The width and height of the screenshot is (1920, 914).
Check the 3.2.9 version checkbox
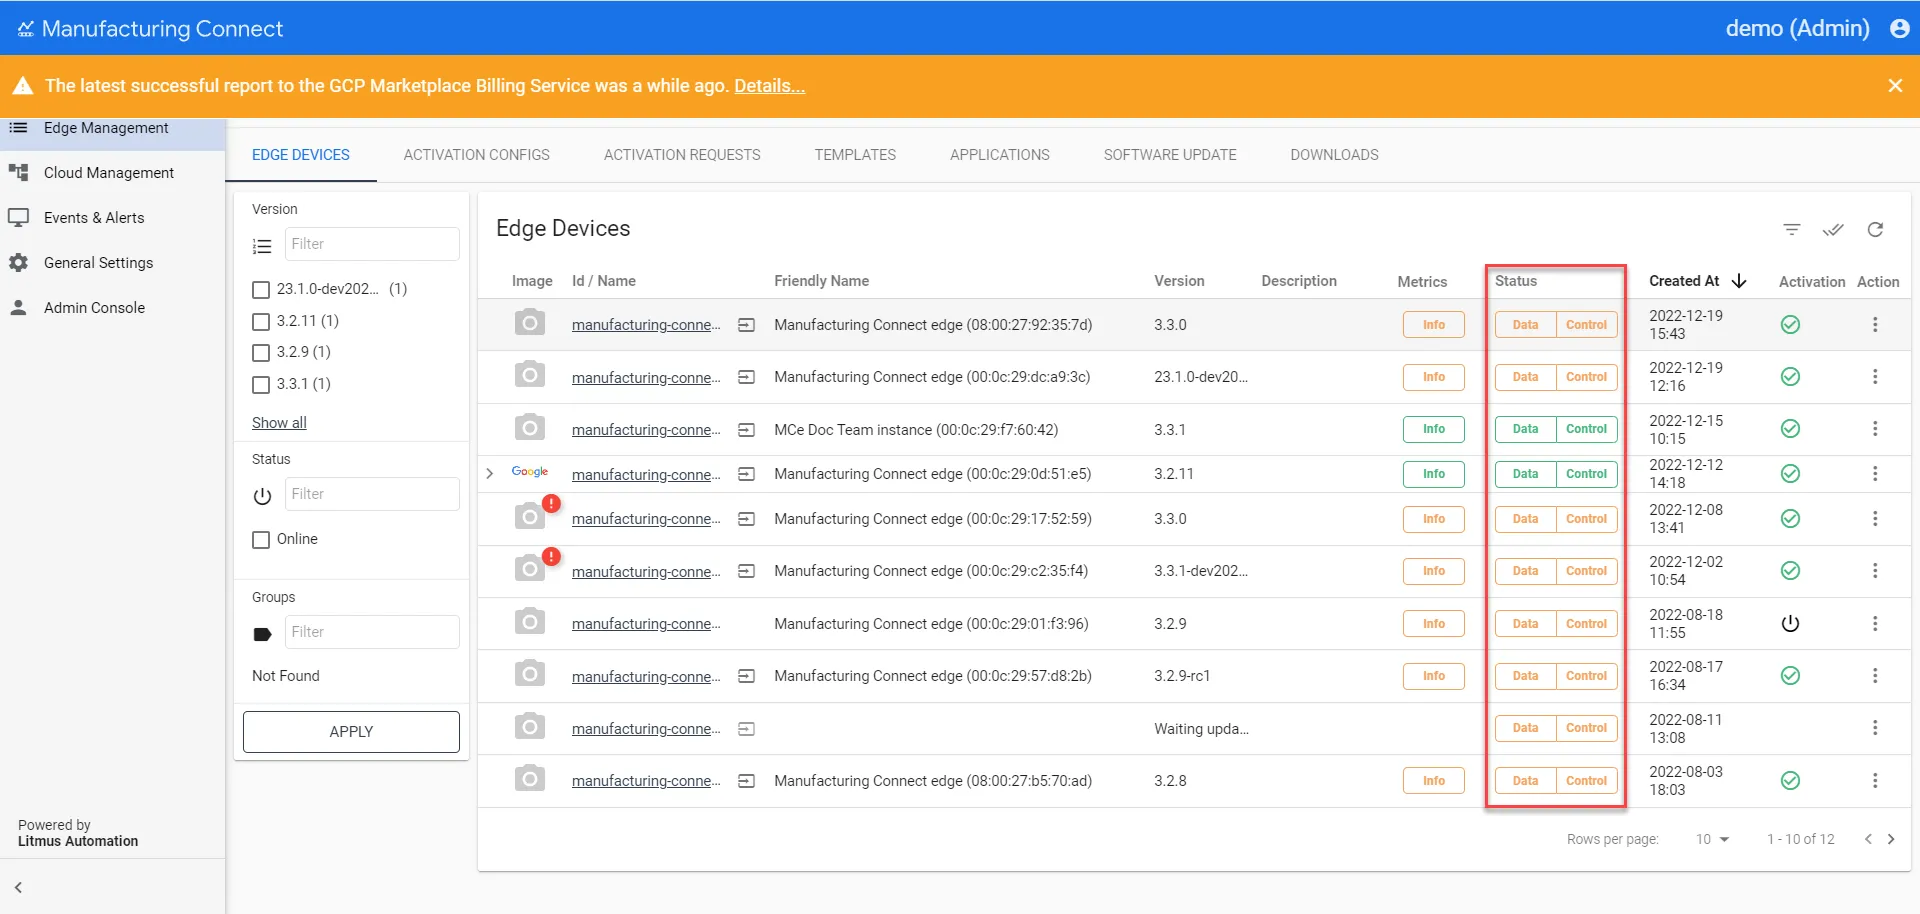[261, 353]
